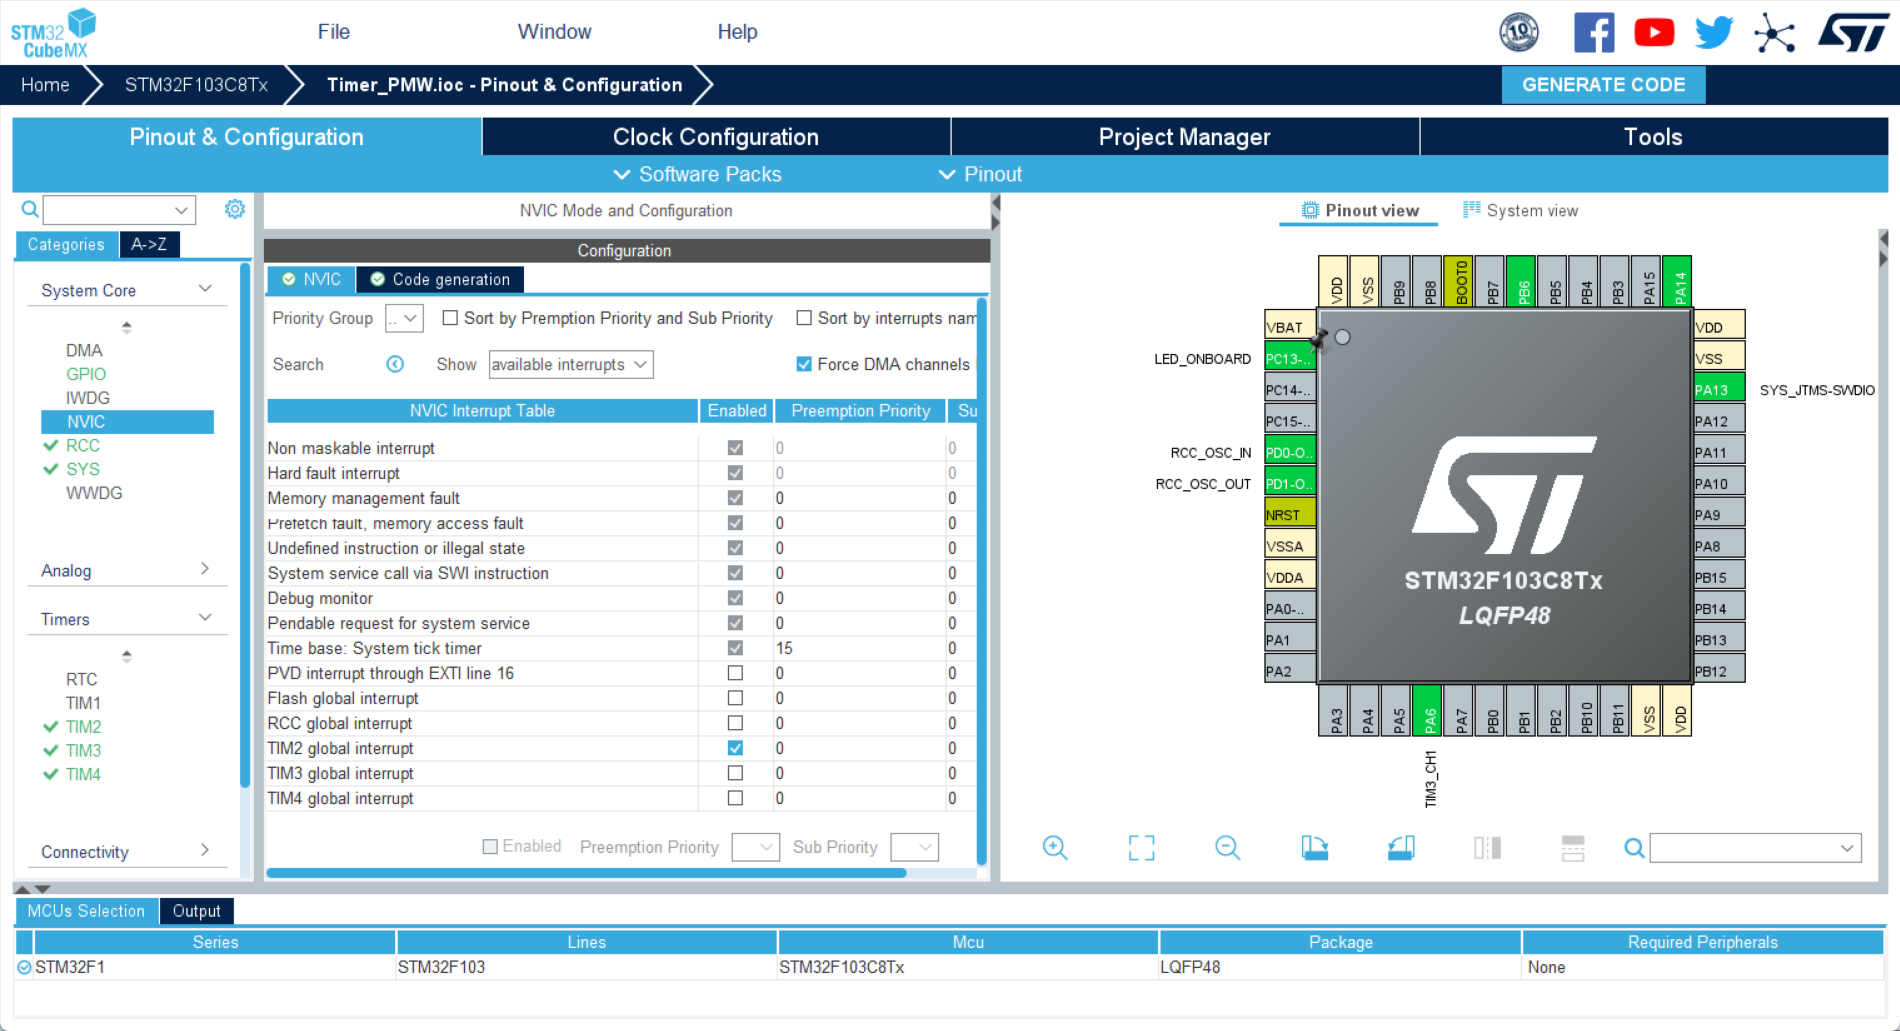Open the Facebook link icon
The width and height of the screenshot is (1900, 1031).
point(1594,33)
